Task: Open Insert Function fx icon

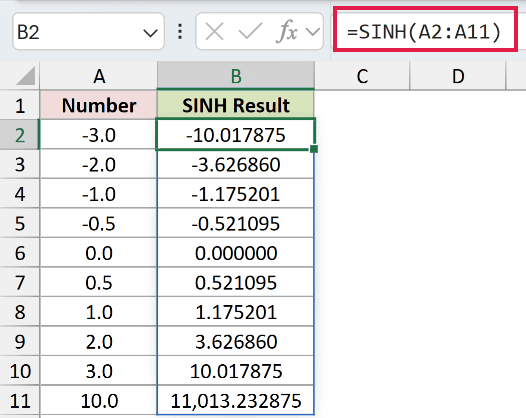Action: [287, 32]
